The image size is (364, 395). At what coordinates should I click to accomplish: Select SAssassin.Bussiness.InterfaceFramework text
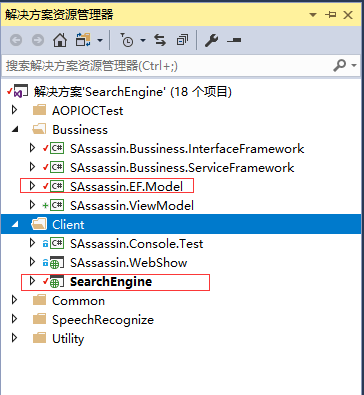pos(187,149)
